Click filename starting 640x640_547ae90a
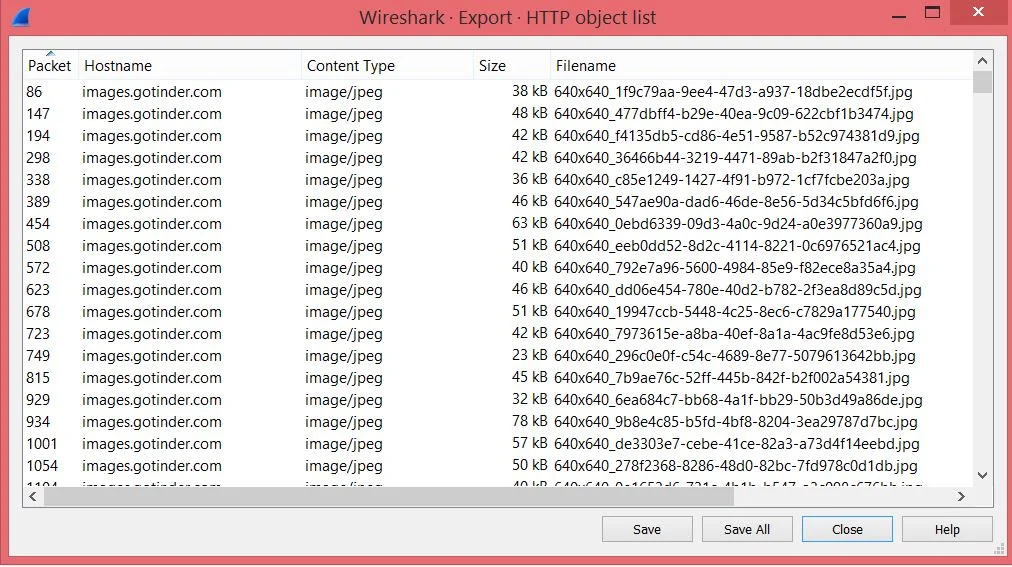Screen dimensions: 1012x567 (736, 201)
